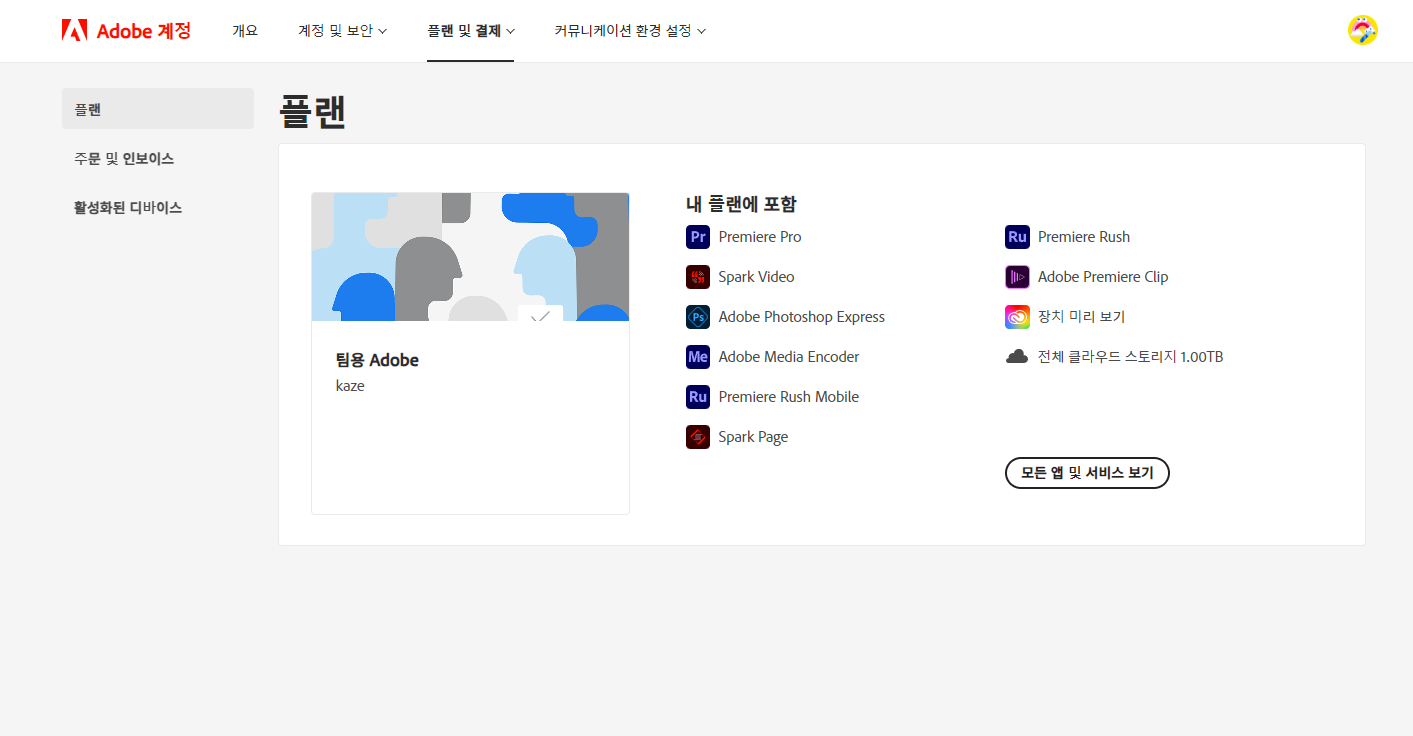Click the Creative Cloud 장치 미리 보기 icon

point(1017,317)
